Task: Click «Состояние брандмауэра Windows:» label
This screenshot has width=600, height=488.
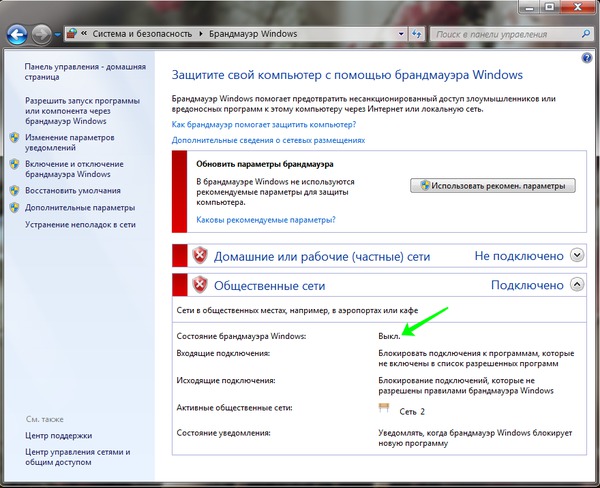Action: (x=241, y=336)
